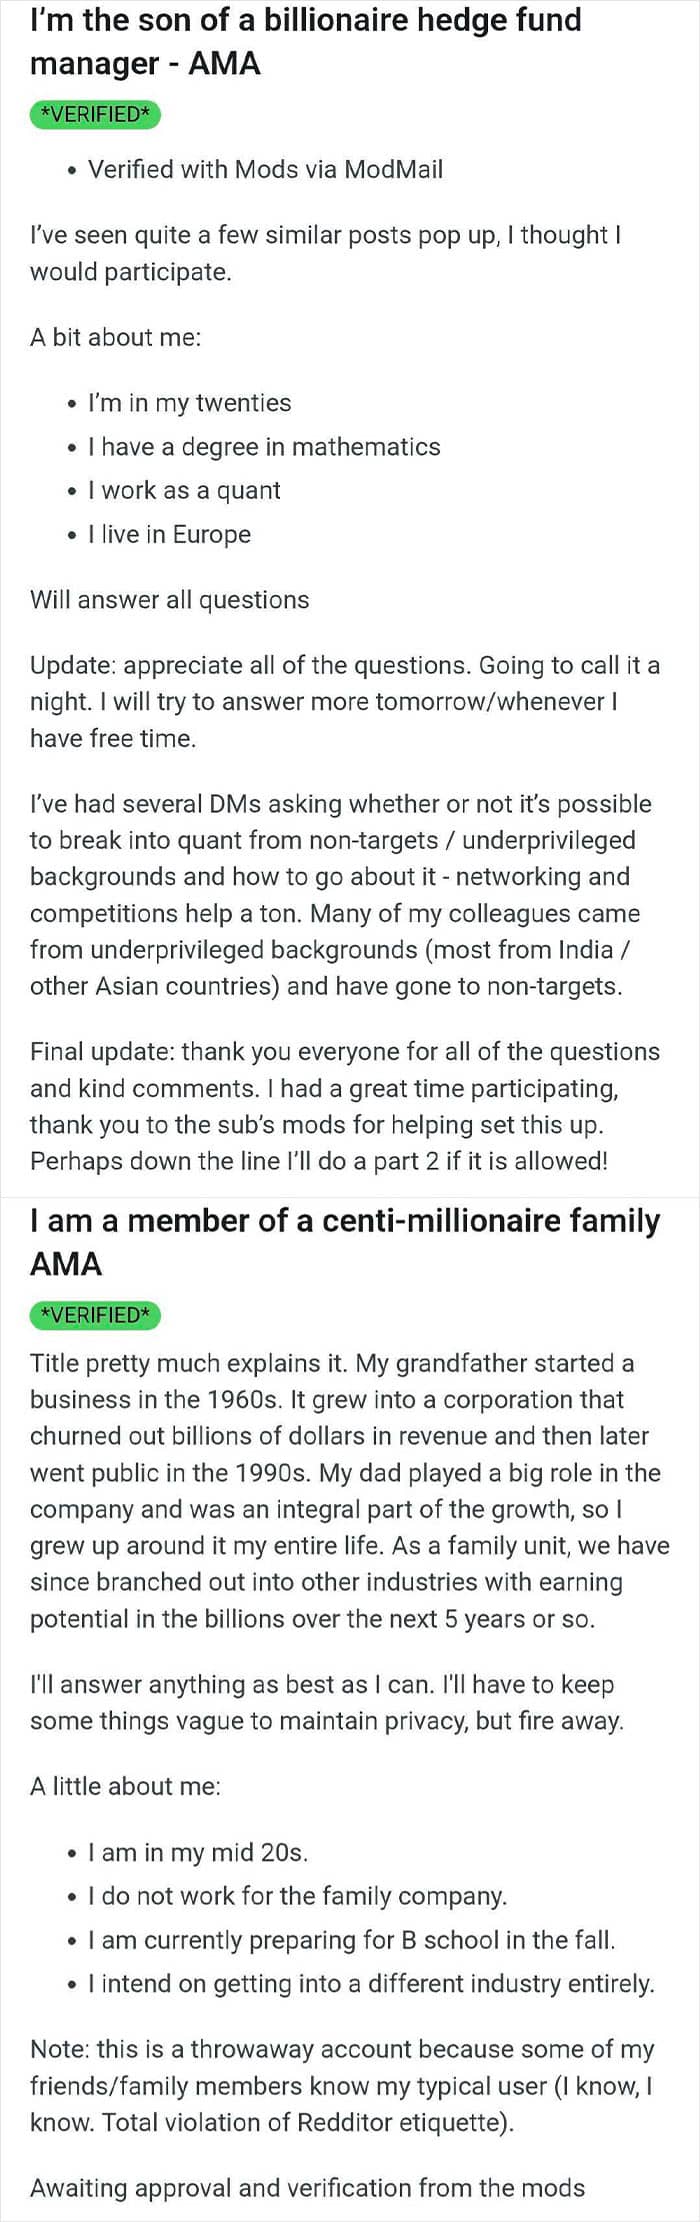Click the 'I'll answer anything as best' paragraph
The image size is (700, 2222).
tap(327, 1703)
